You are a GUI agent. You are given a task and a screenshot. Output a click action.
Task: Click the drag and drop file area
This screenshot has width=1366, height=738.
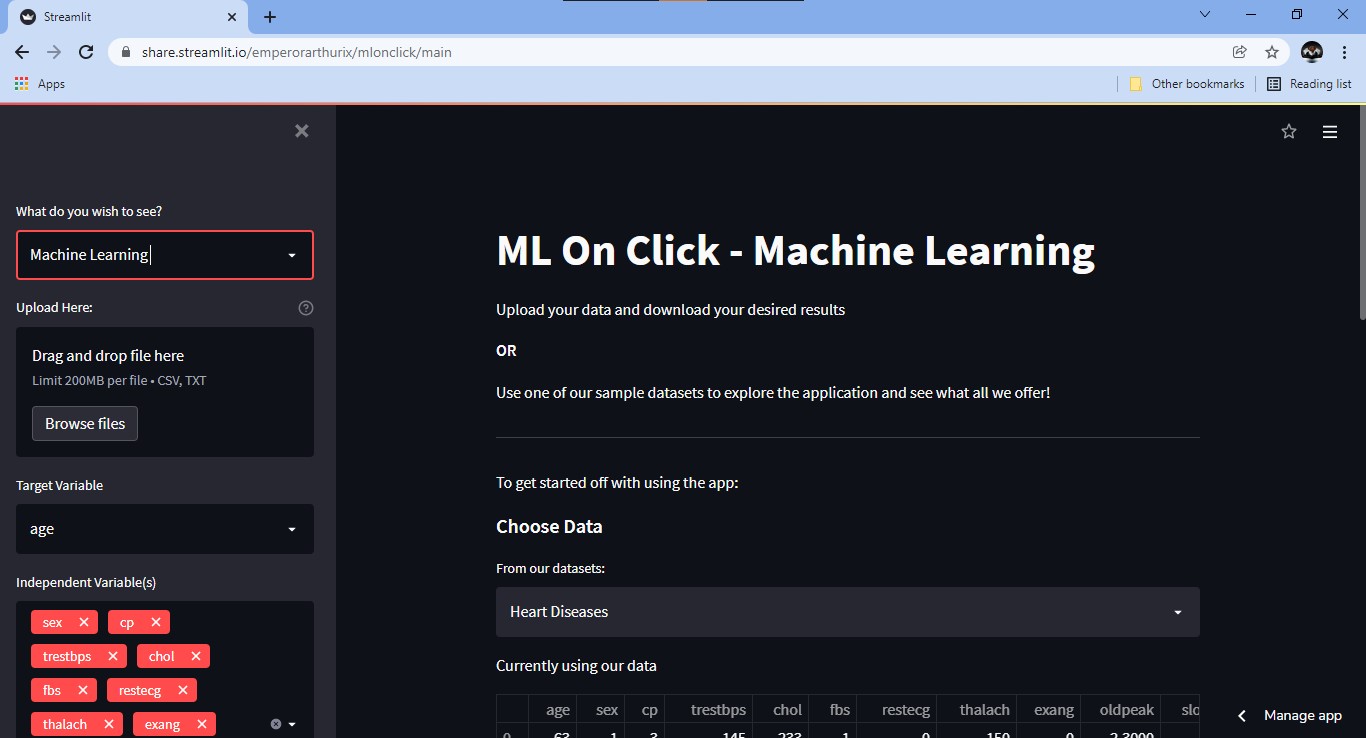(165, 392)
